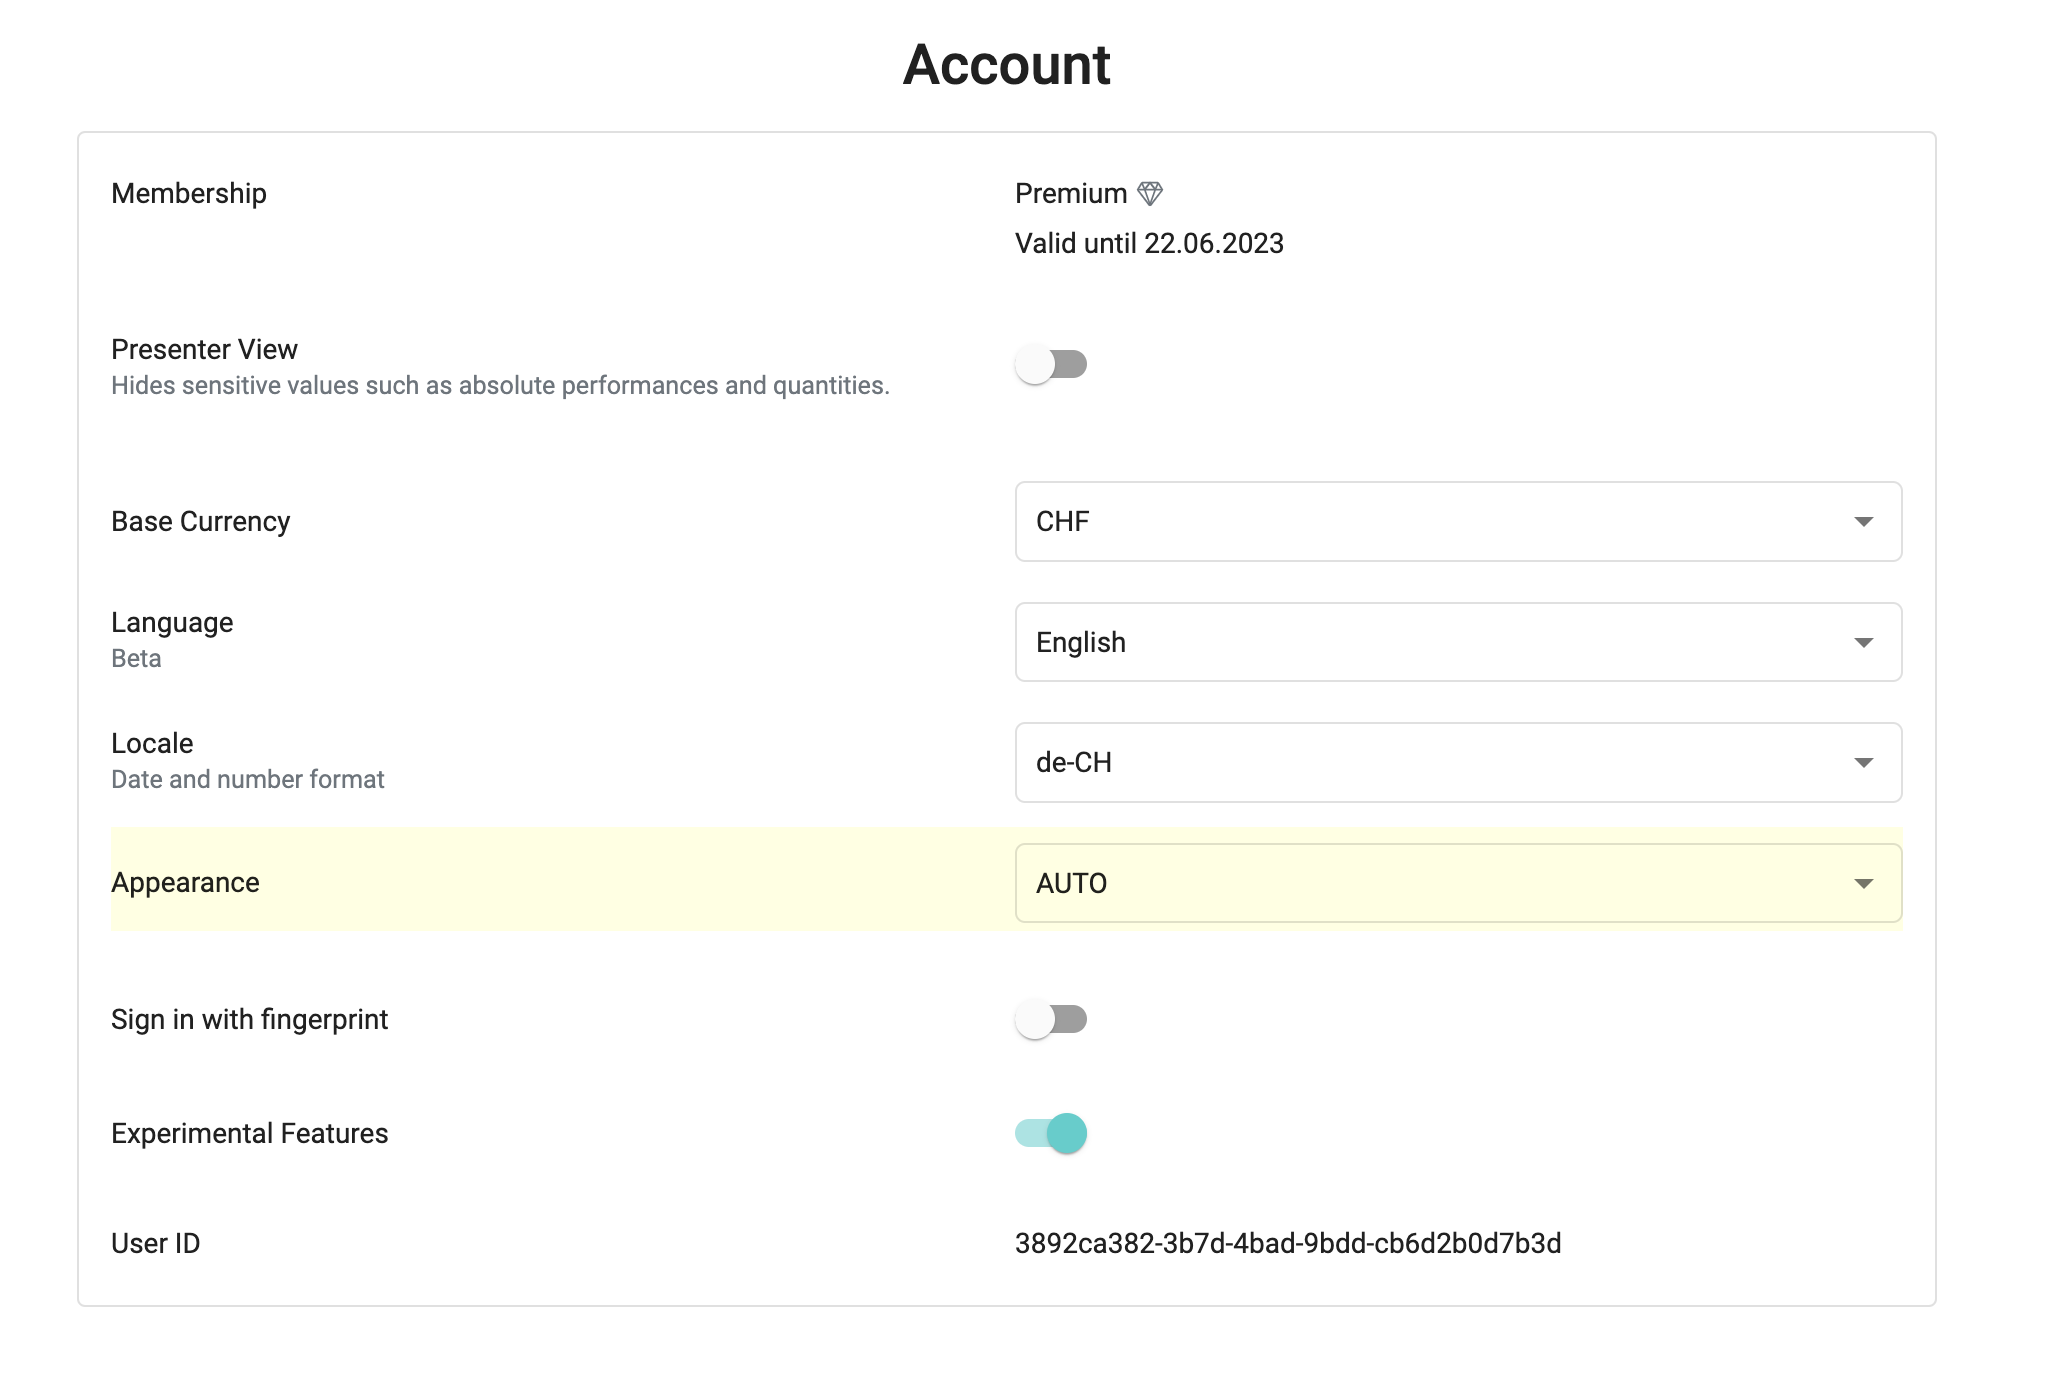The image size is (2046, 1396).
Task: Click the Appearance dropdown arrow
Action: (x=1863, y=884)
